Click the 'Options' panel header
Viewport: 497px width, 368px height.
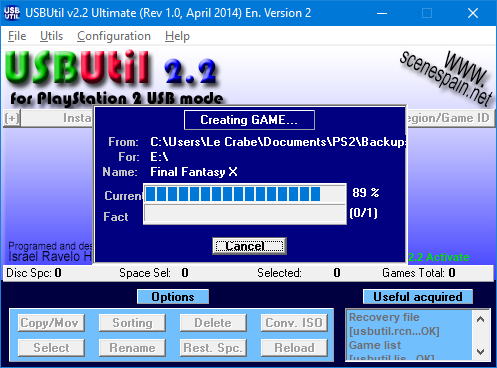coord(173,297)
